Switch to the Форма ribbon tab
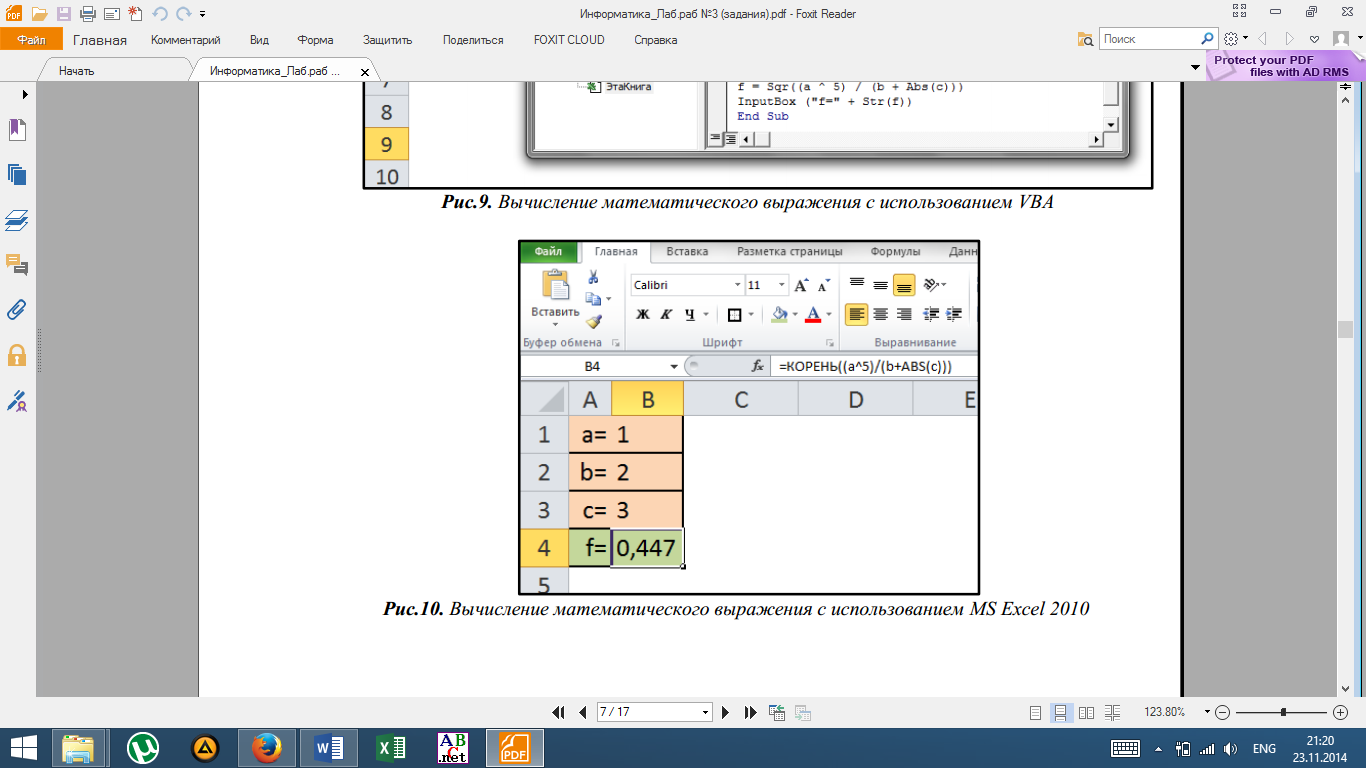The height and width of the screenshot is (768, 1366). click(315, 40)
